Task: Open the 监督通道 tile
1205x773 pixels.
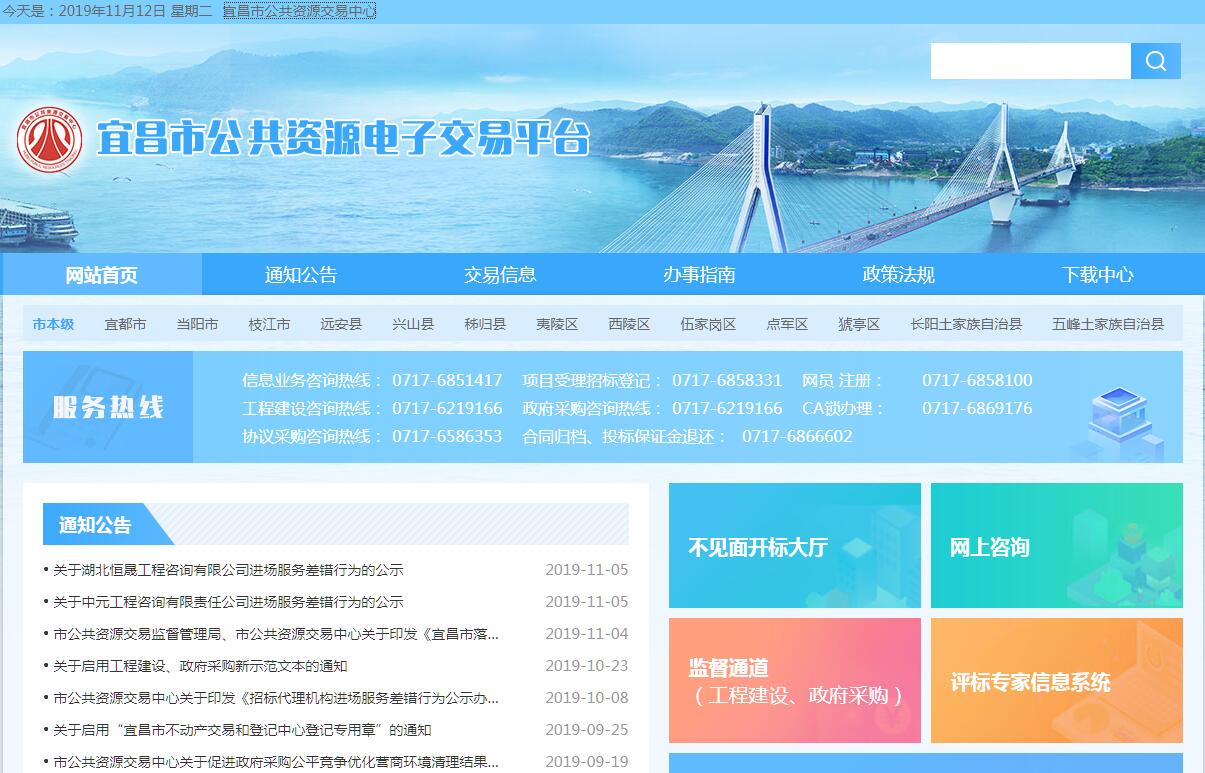Action: (x=794, y=681)
